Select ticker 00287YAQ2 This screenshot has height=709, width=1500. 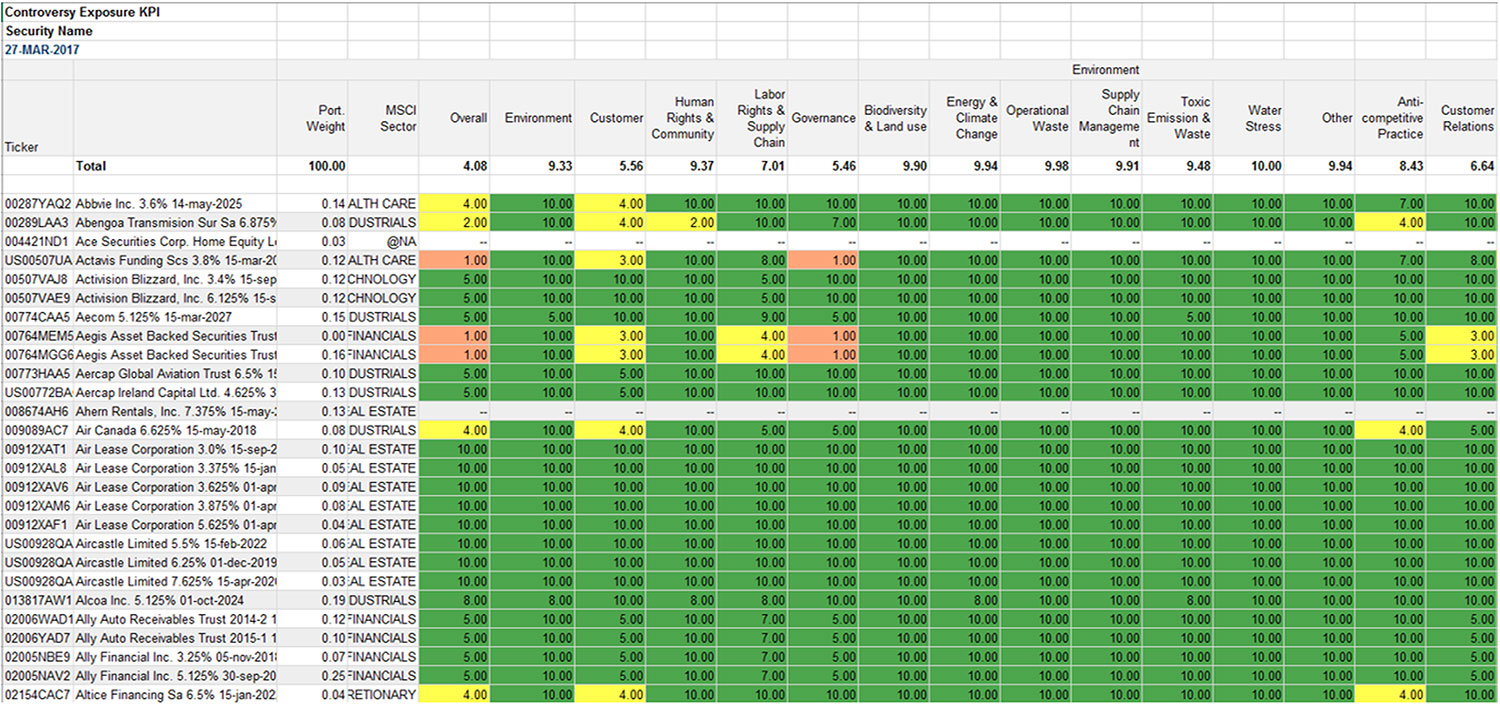pos(38,204)
